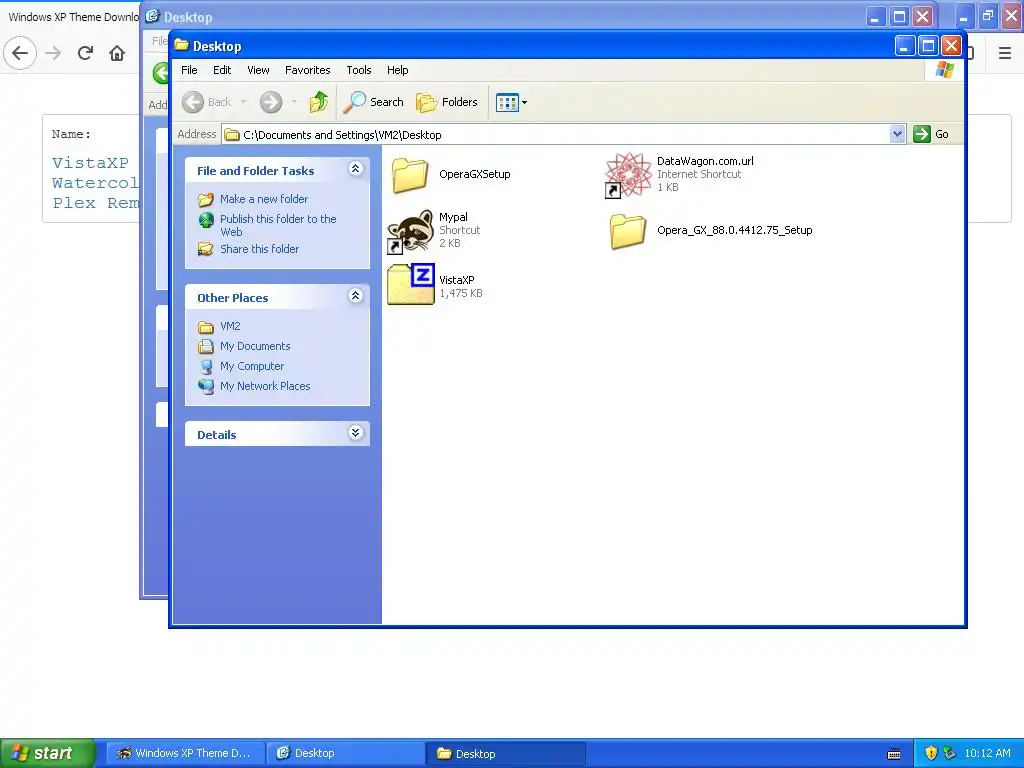Collapse the Other Places panel
1024x768 pixels.
click(355, 296)
